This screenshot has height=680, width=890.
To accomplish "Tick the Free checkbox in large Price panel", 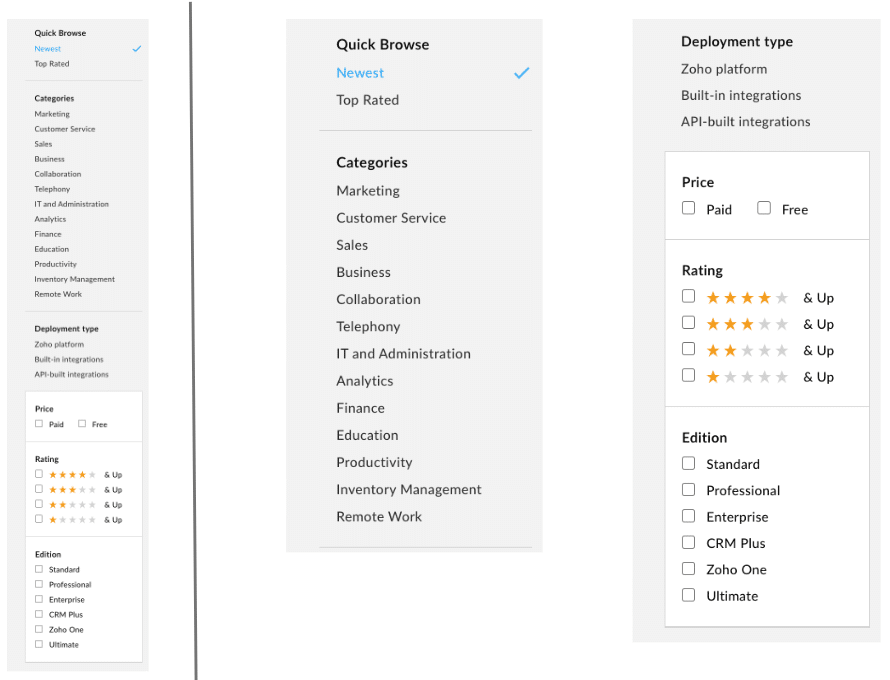I will pos(764,208).
